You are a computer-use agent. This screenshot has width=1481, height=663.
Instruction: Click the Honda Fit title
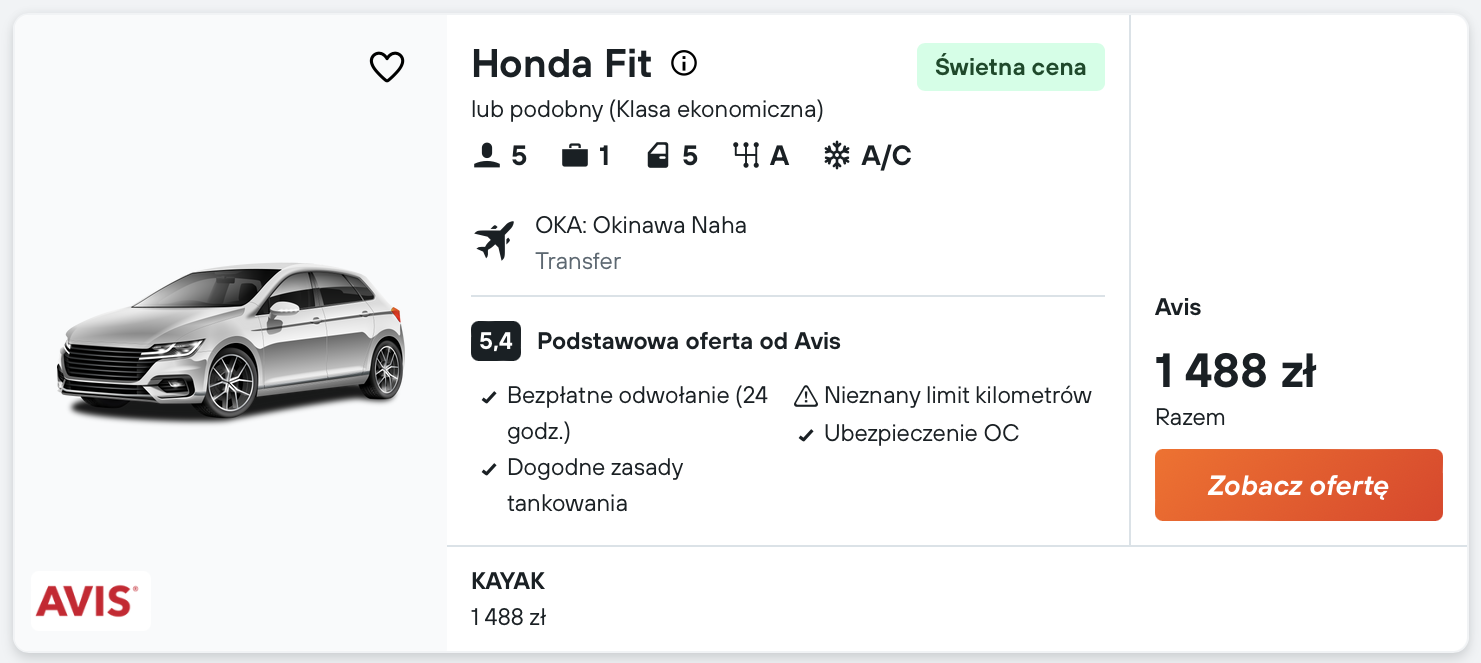(561, 64)
